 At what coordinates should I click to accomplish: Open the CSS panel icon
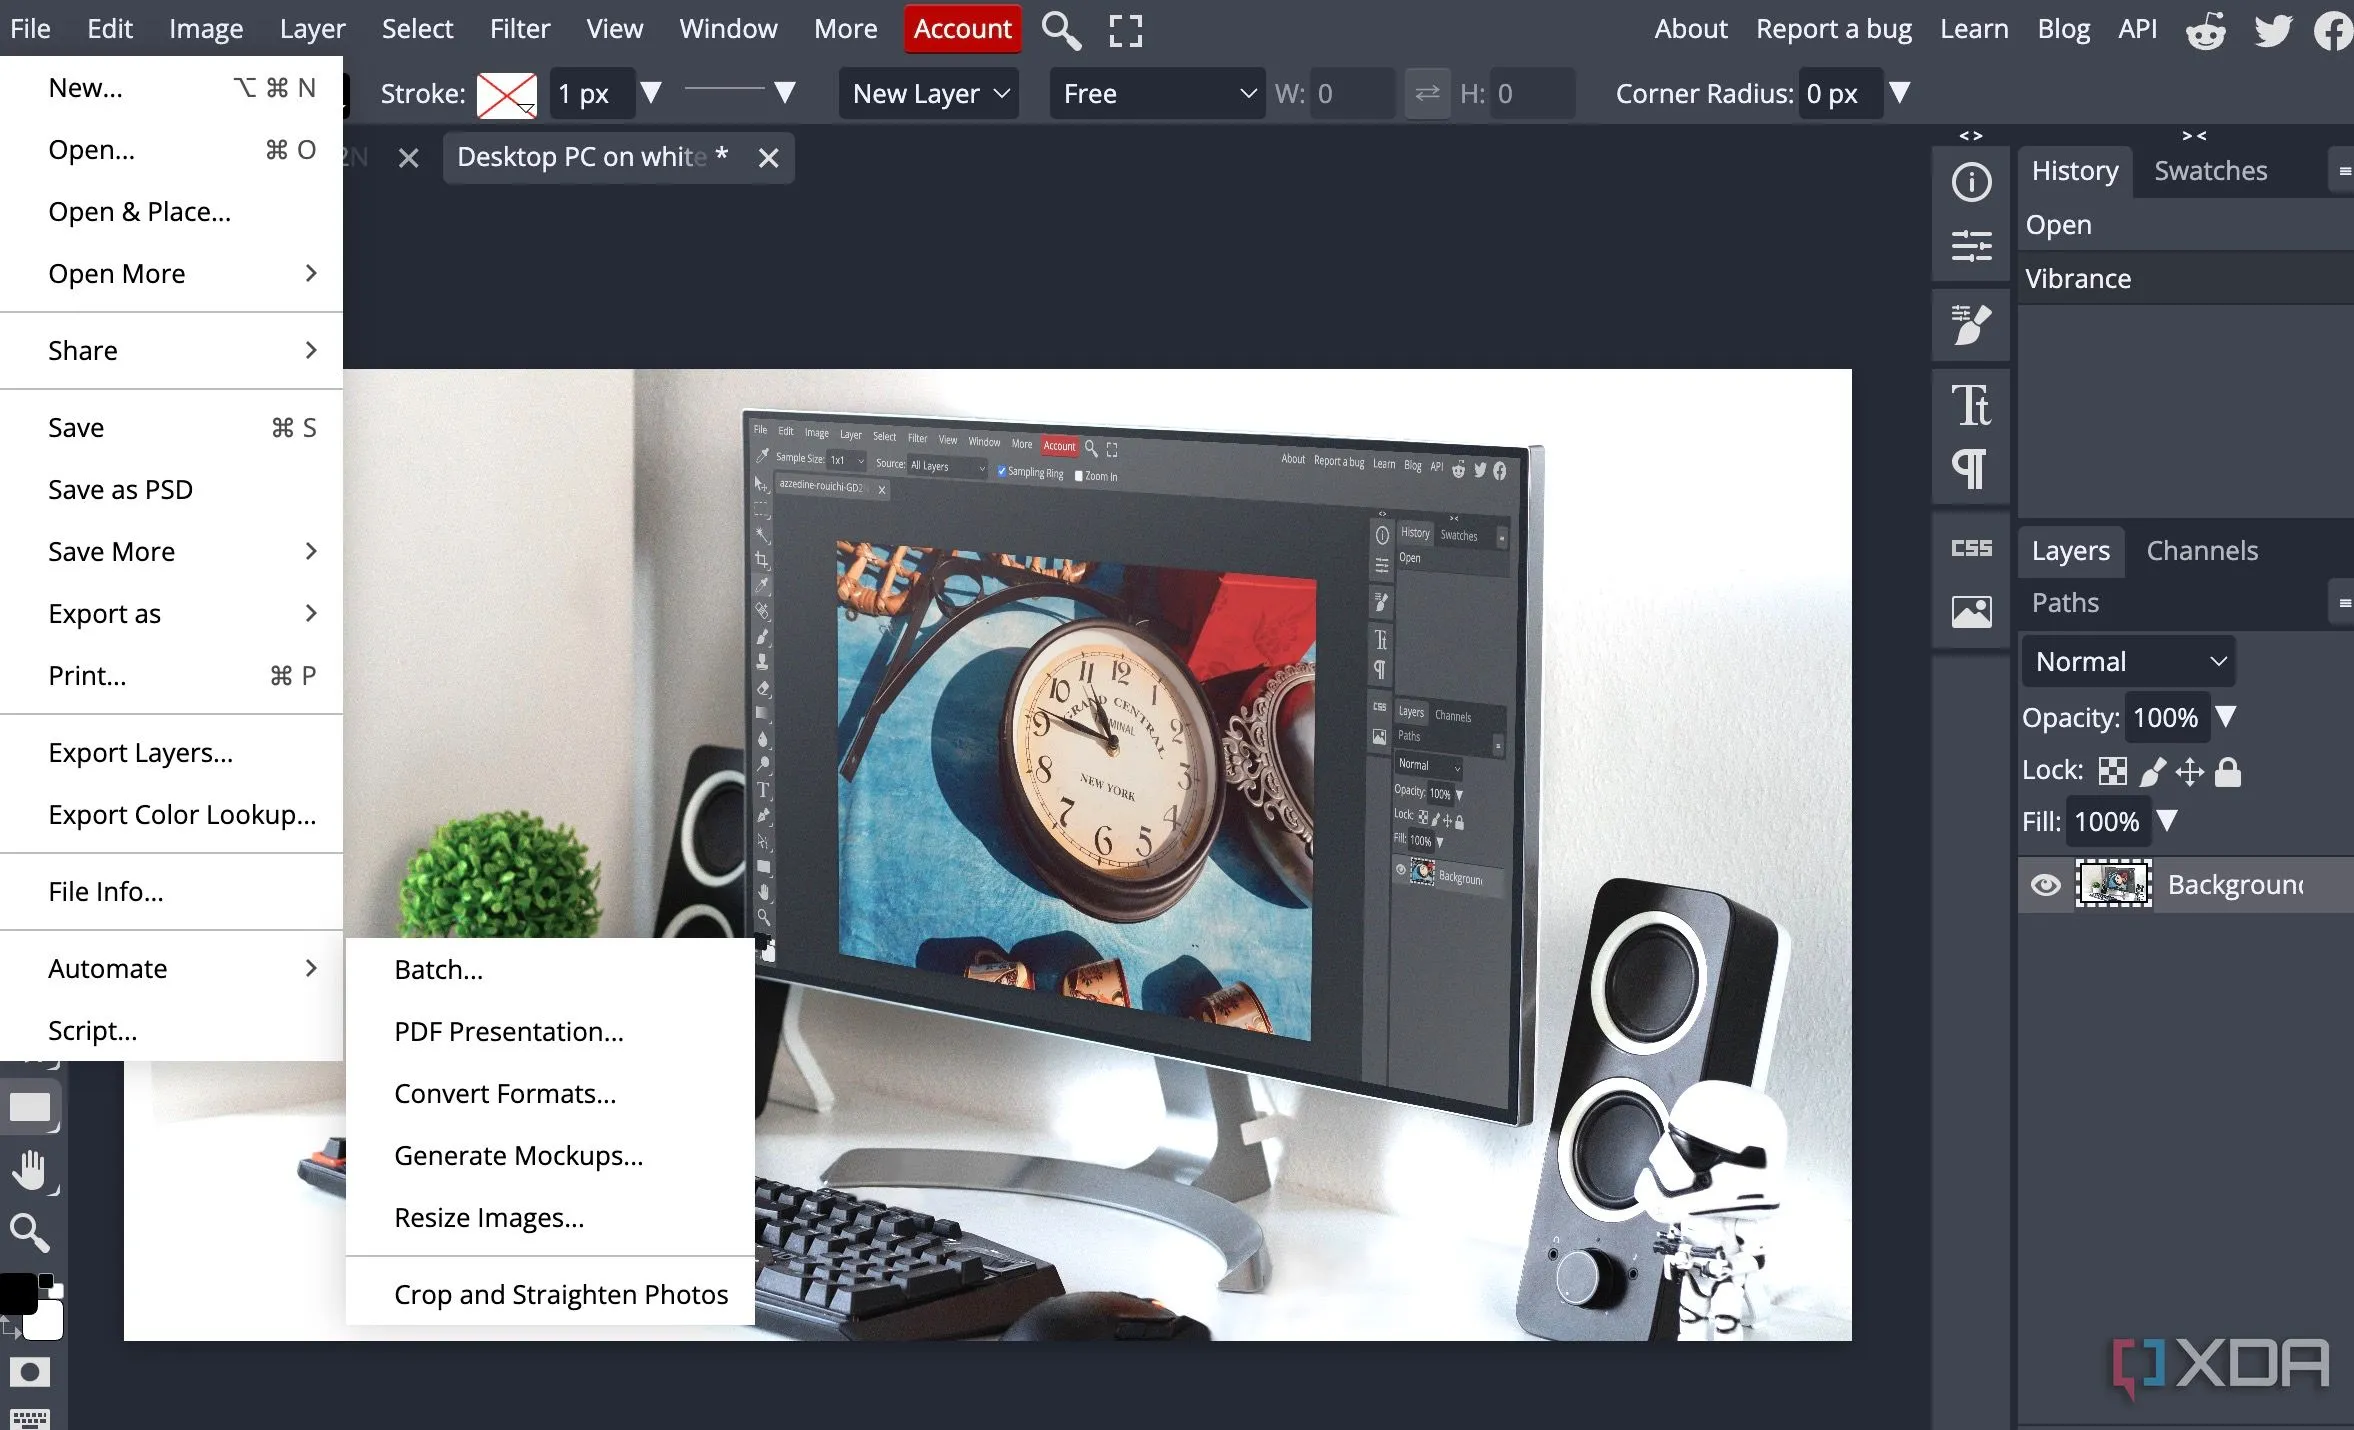pyautogui.click(x=1971, y=548)
